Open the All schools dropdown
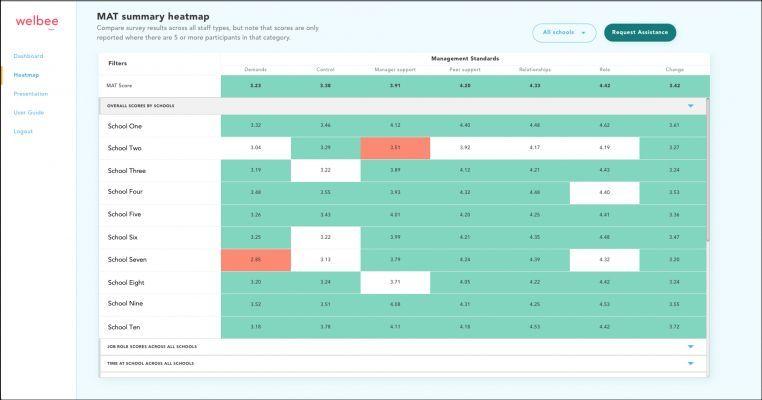Viewport: 762px width, 400px height. [564, 33]
